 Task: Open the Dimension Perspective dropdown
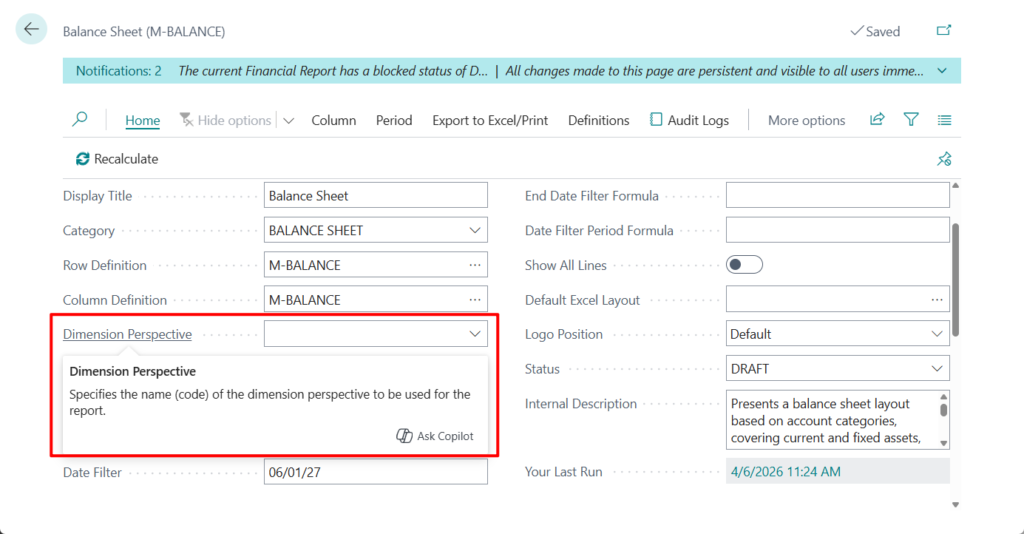pos(475,334)
